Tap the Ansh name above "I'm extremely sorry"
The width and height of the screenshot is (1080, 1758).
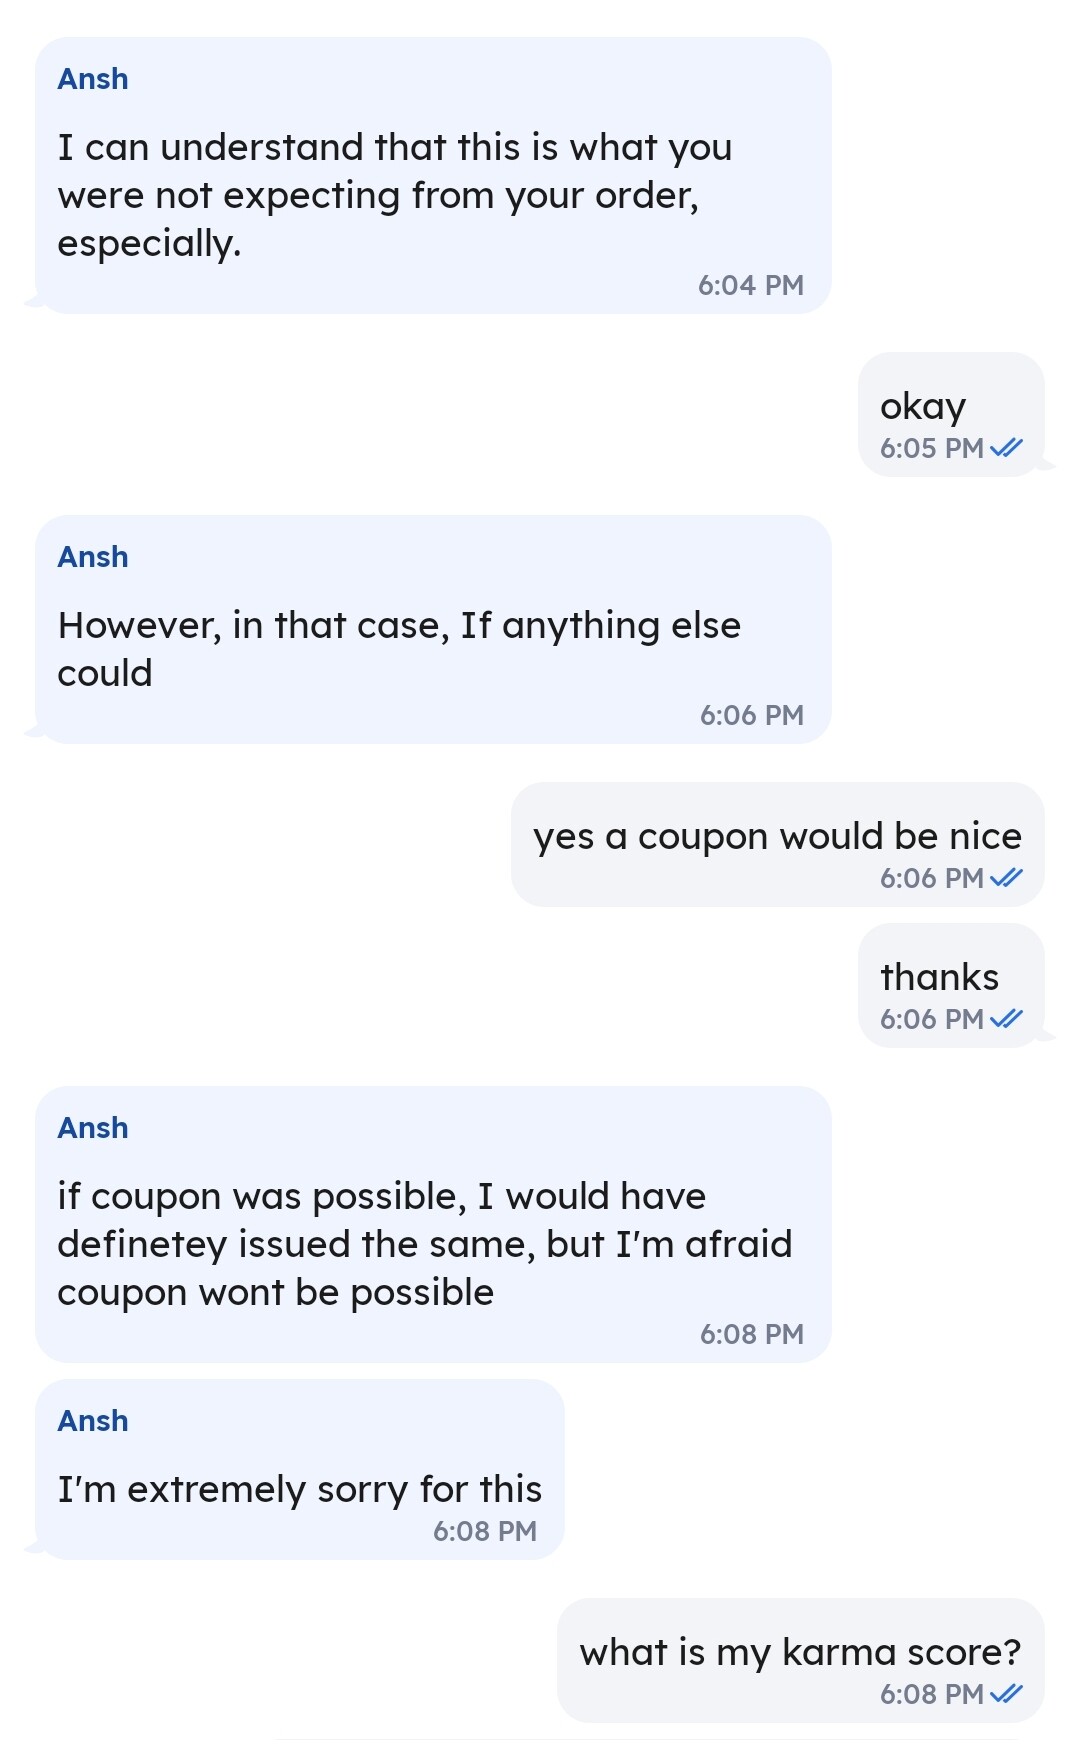tap(93, 1421)
